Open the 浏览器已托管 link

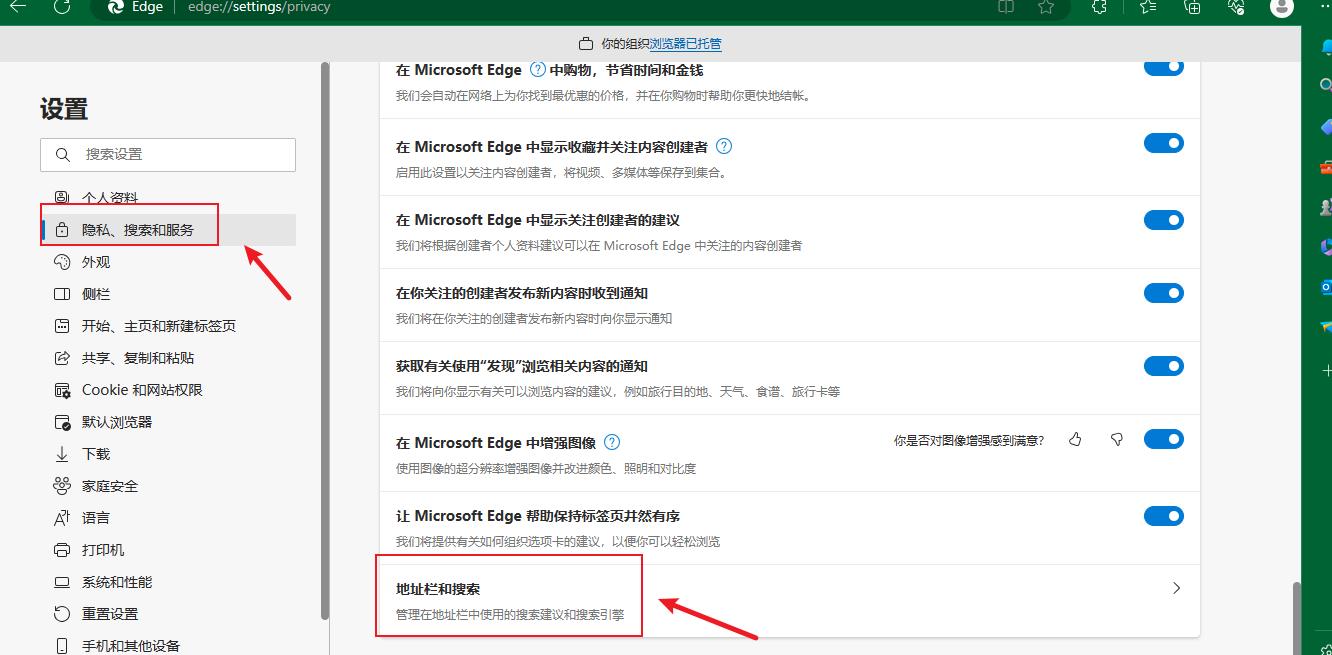tap(686, 43)
